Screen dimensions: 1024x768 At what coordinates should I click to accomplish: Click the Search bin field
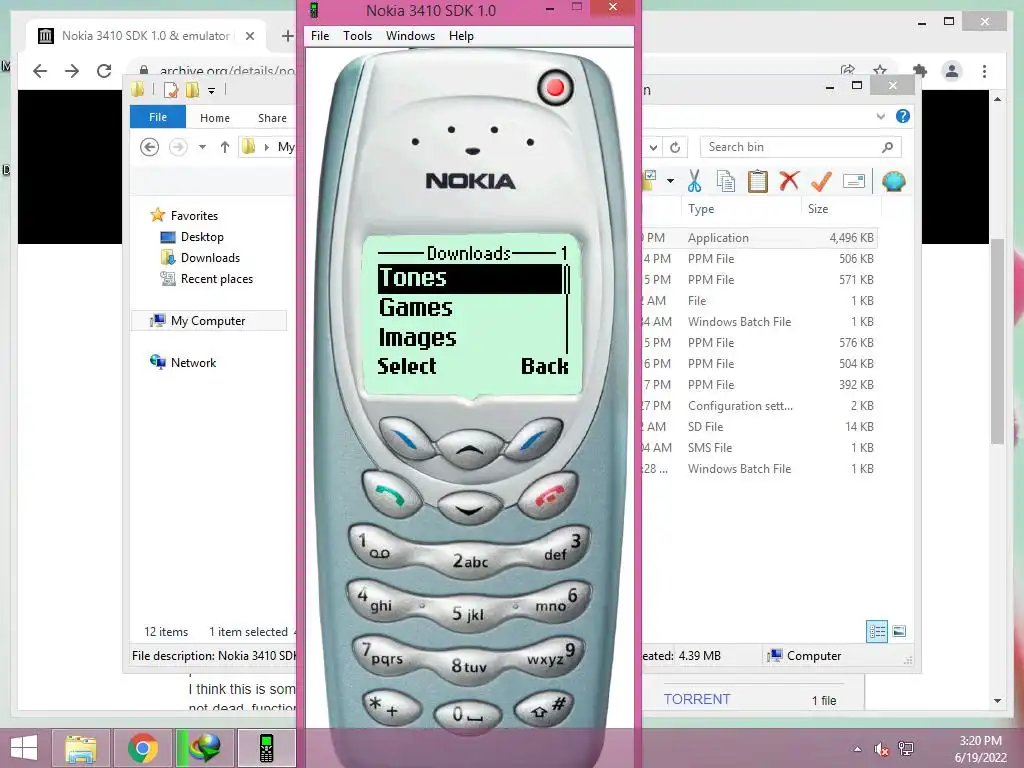point(801,147)
